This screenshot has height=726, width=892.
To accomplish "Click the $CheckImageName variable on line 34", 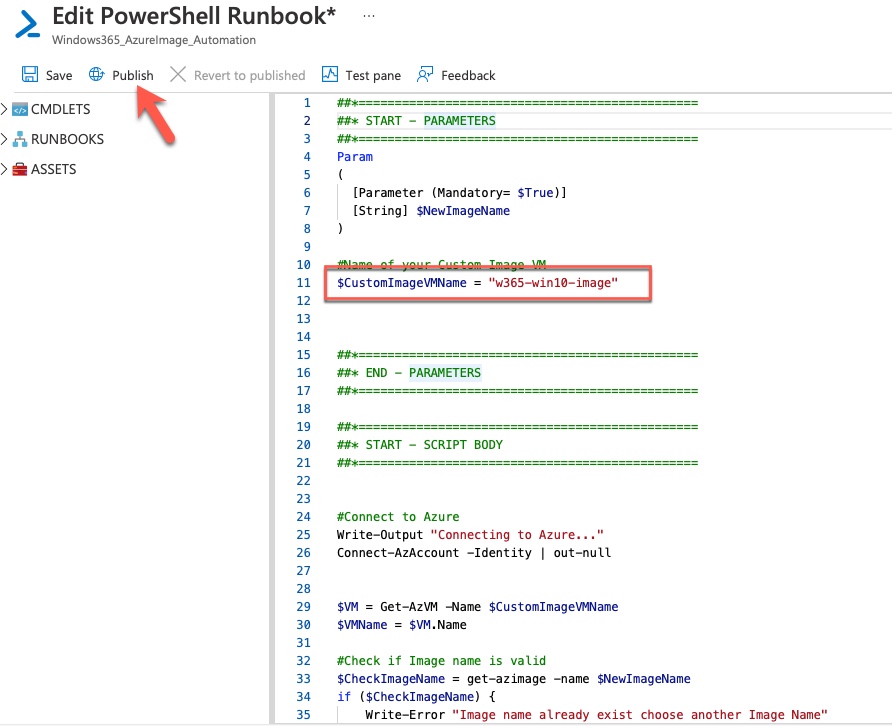I will click(x=420, y=697).
